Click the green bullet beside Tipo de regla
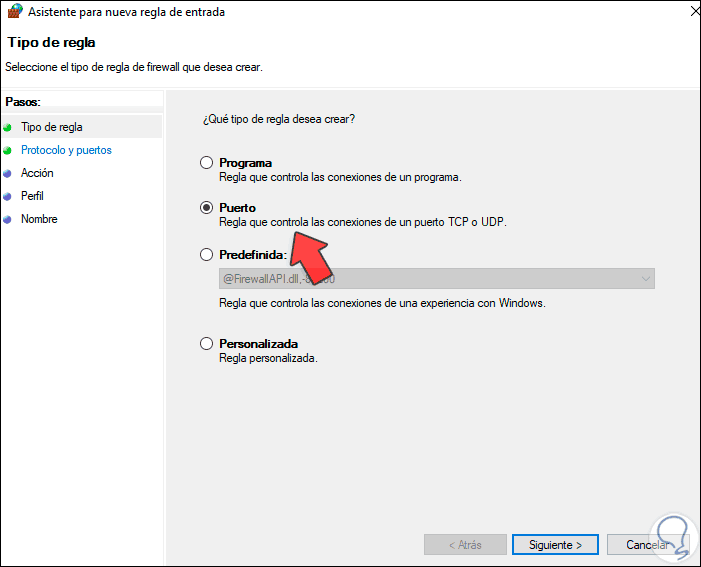This screenshot has height=567, width=701. pyautogui.click(x=8, y=128)
